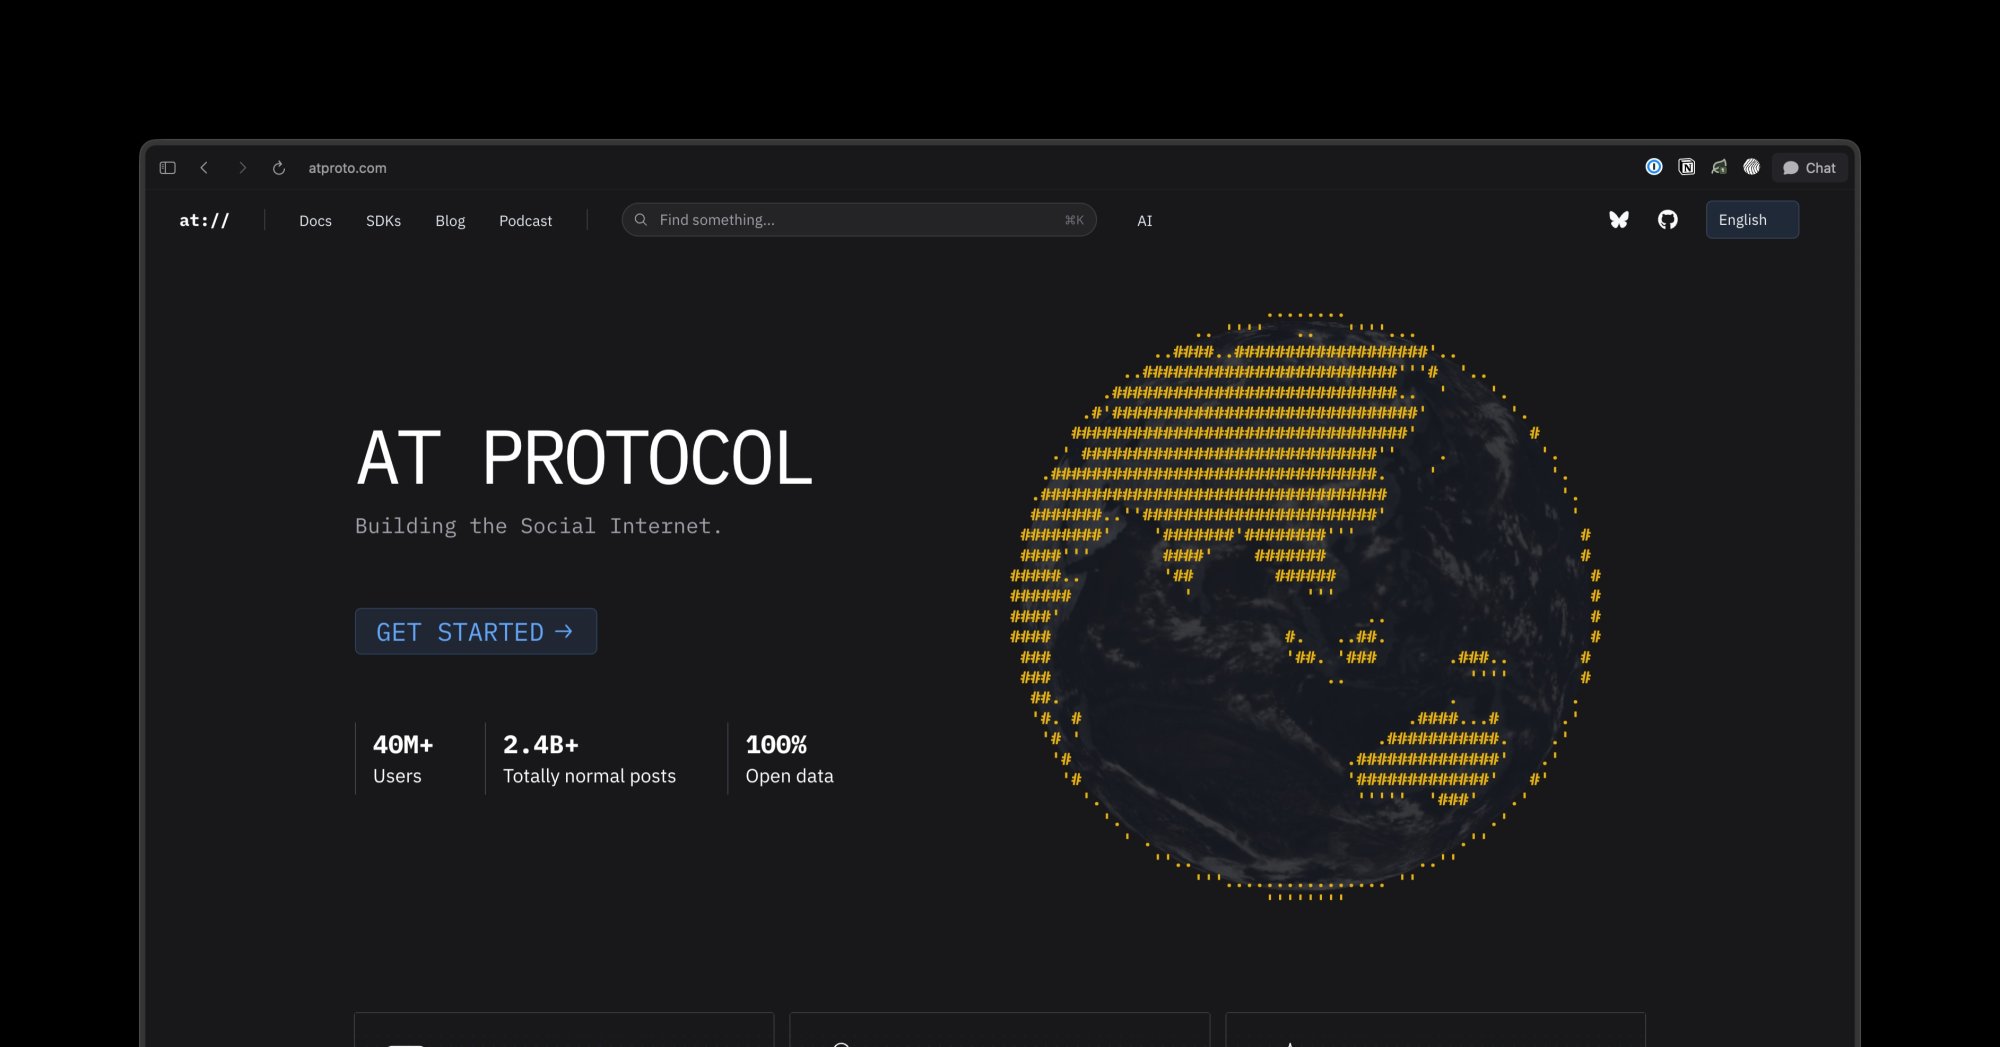Click the search magnifier icon

coord(641,220)
